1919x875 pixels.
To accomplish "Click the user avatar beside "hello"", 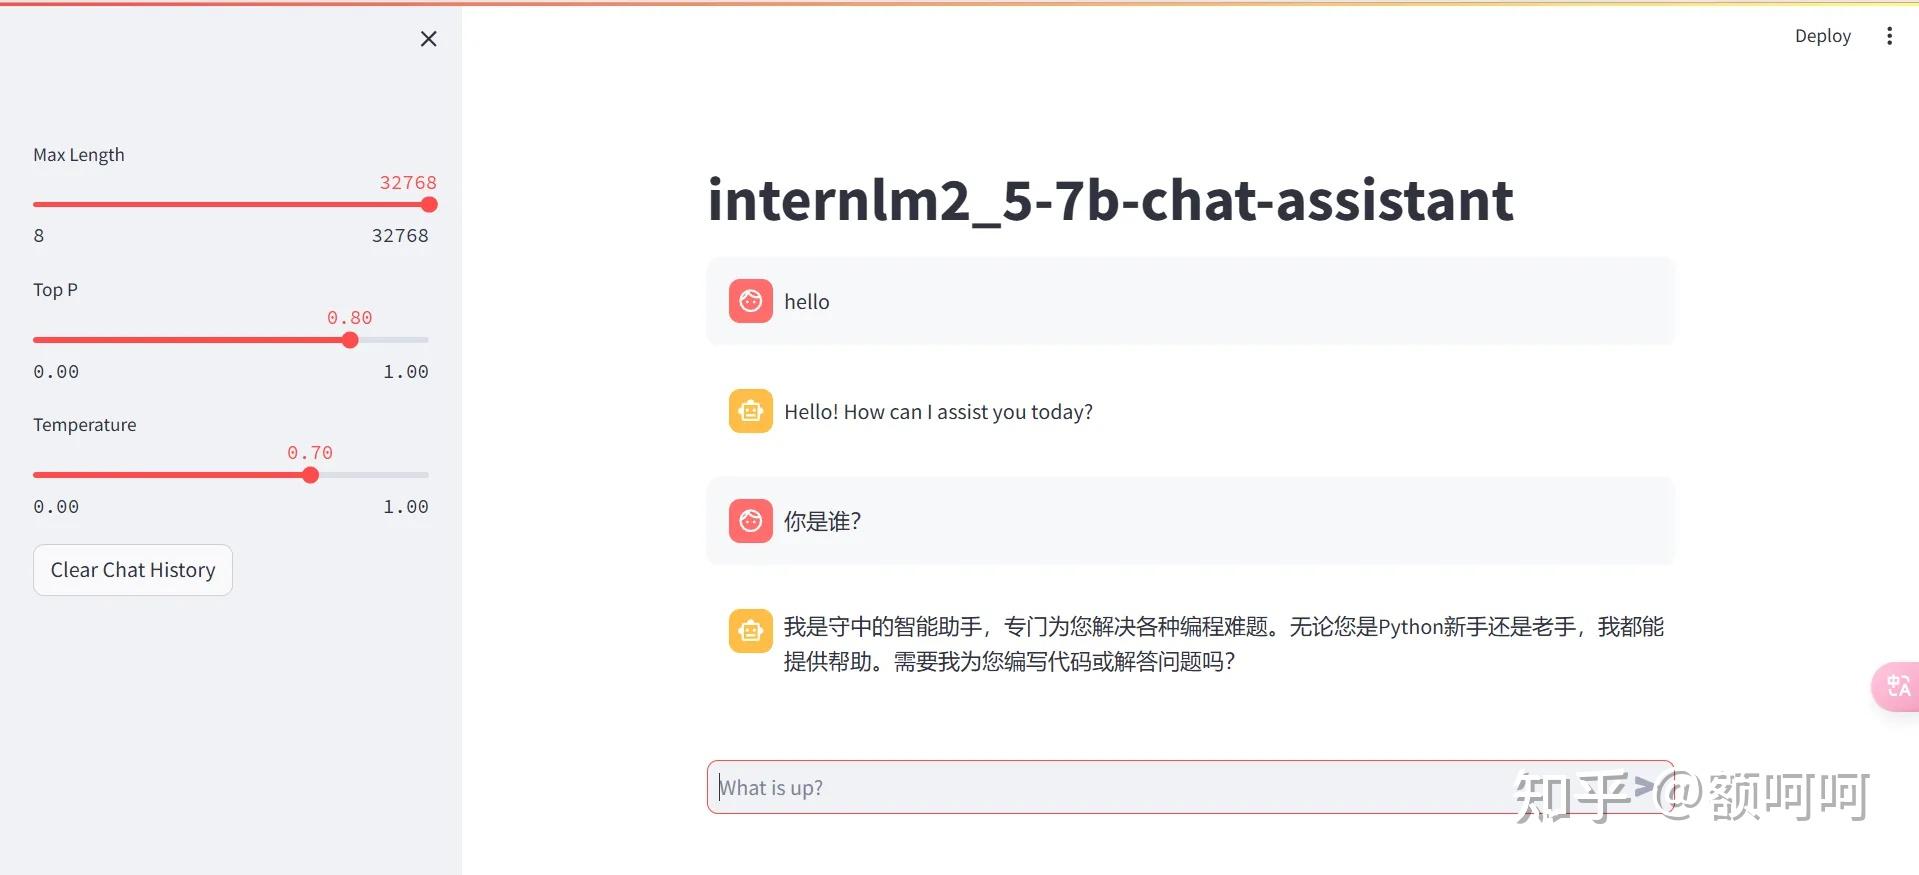I will click(x=750, y=301).
